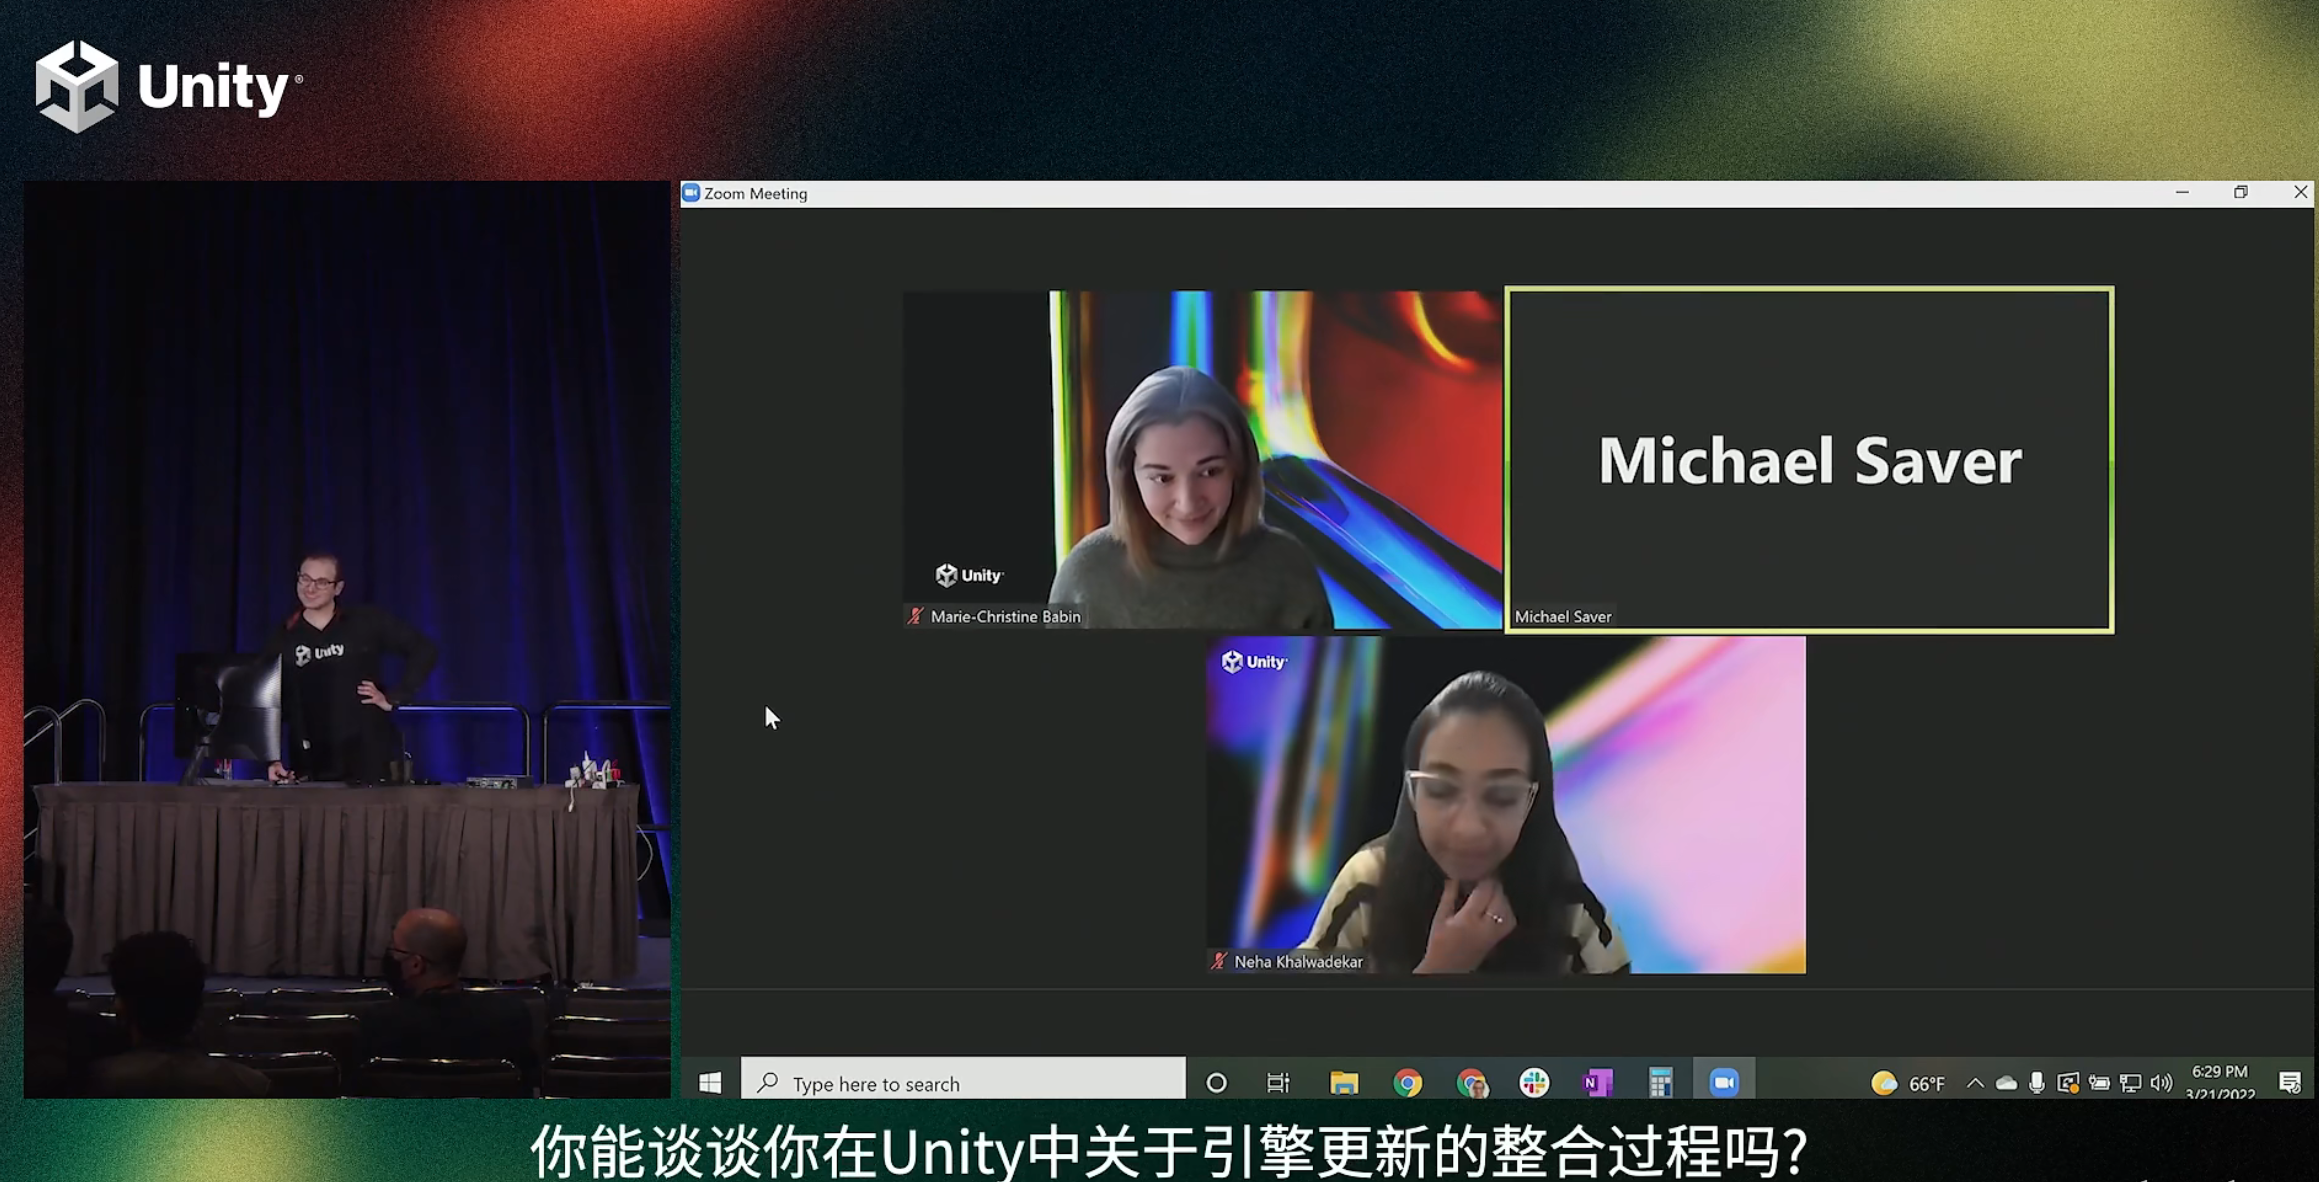Click the OneDrive cloud tray icon
This screenshot has height=1182, width=2319.
coord(2006,1083)
